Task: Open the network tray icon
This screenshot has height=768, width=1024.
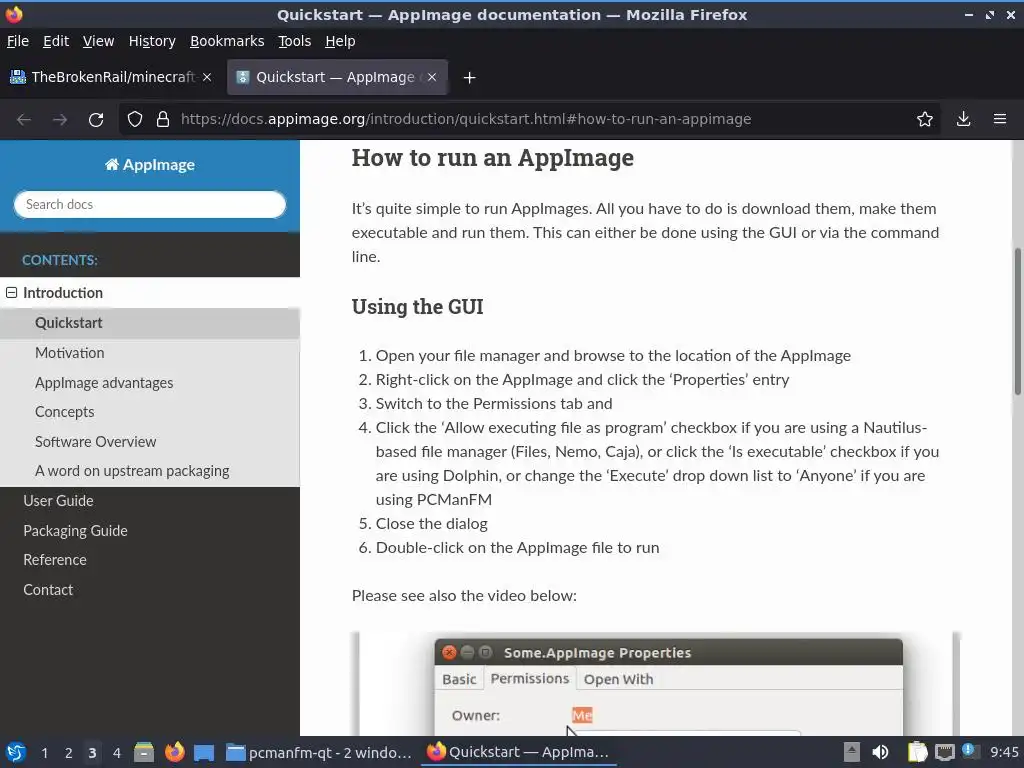Action: 944,752
